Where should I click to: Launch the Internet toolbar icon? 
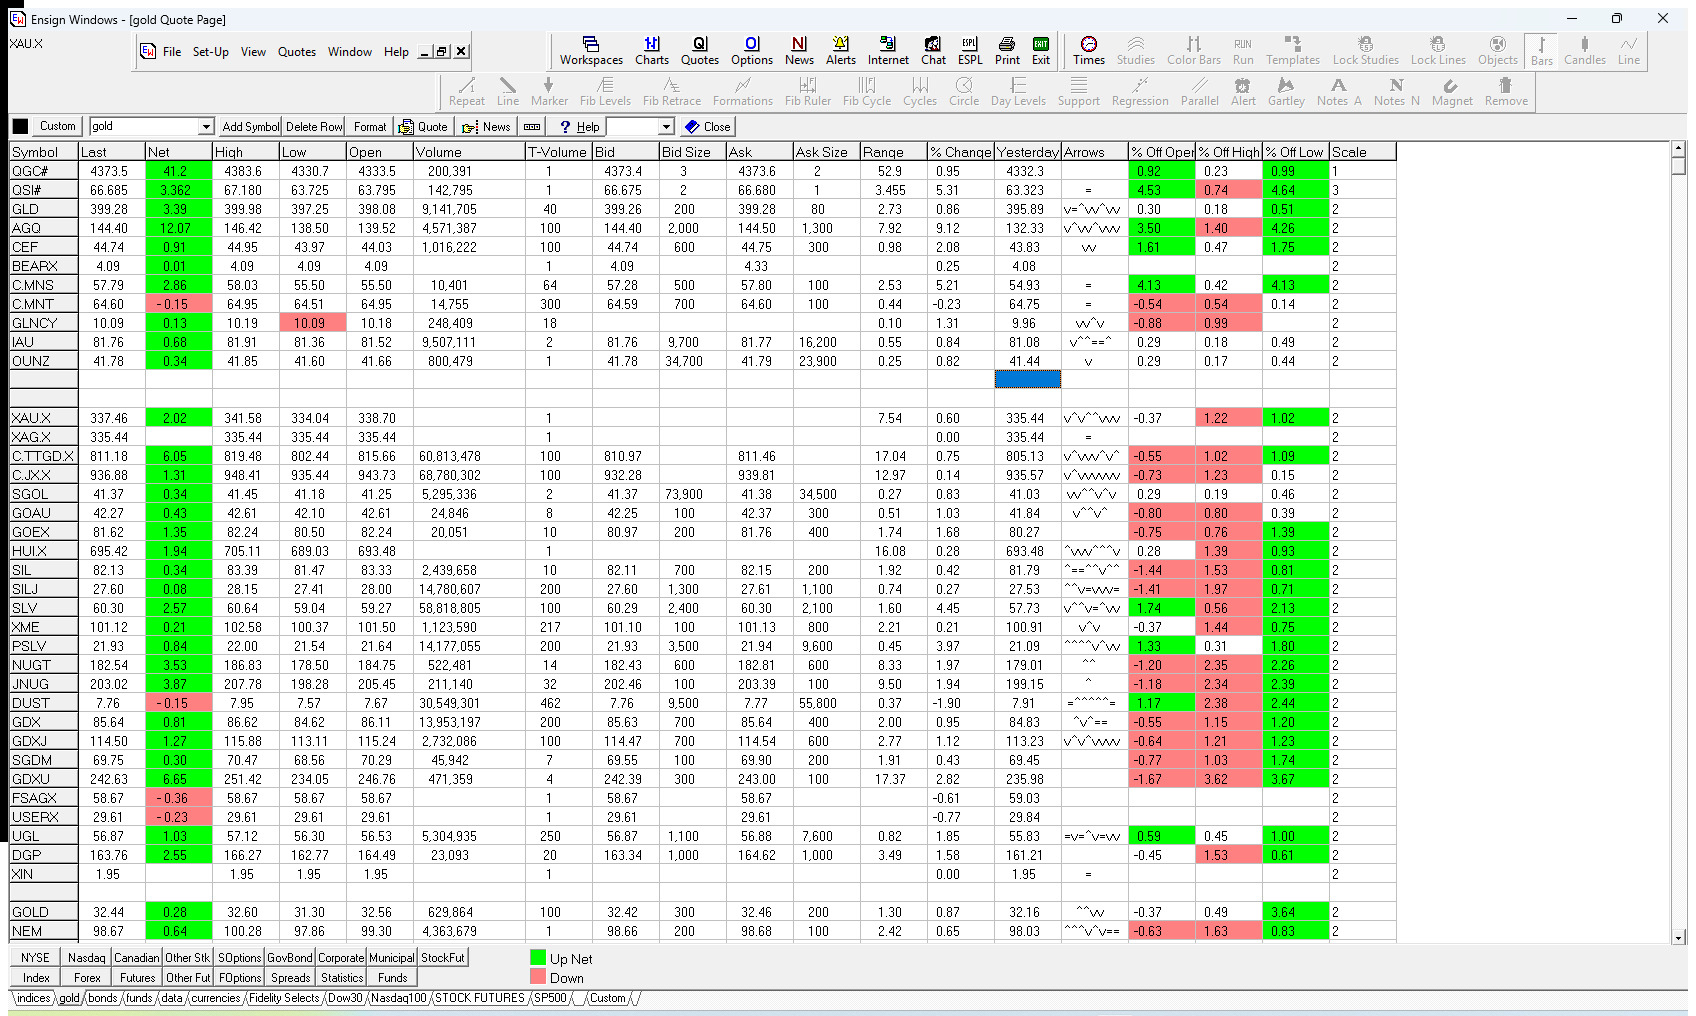(x=888, y=50)
